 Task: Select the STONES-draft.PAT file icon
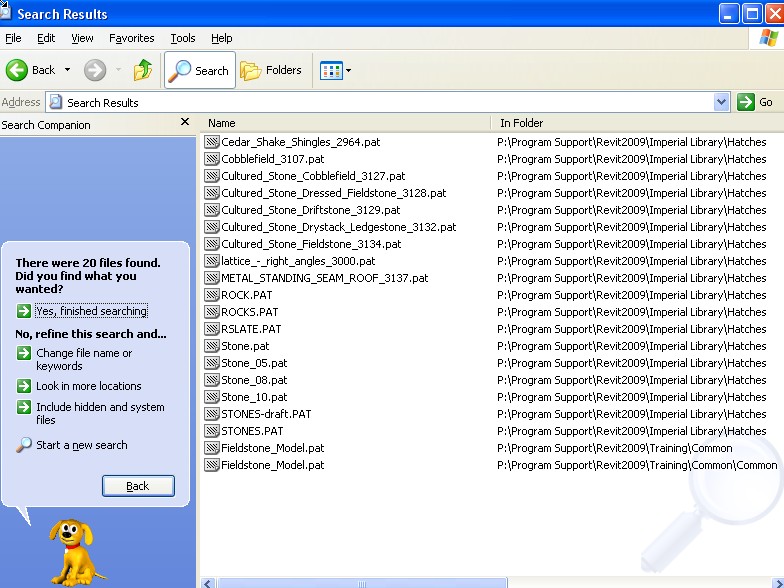tap(212, 414)
